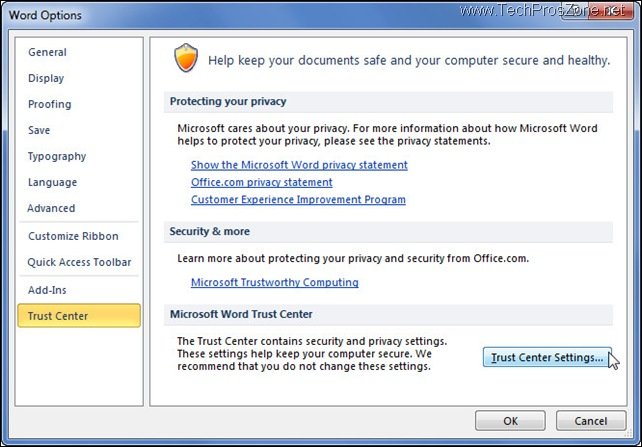This screenshot has width=642, height=447.
Task: Confirm the dialog with OK
Action: coord(510,421)
